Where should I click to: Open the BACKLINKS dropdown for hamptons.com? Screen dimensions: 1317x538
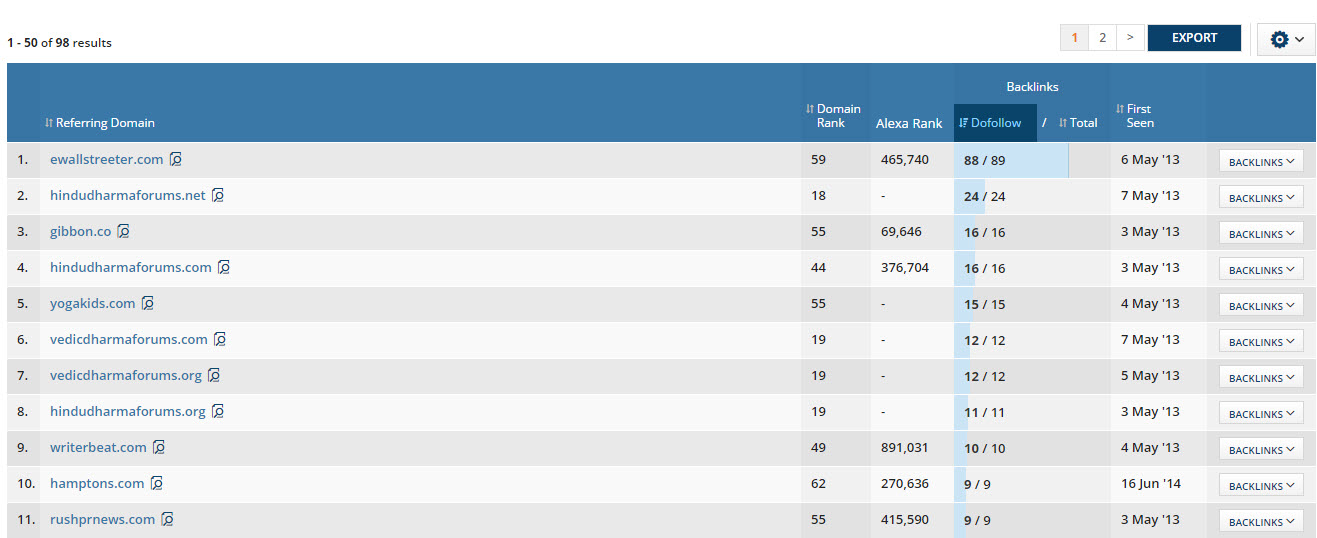point(1261,486)
